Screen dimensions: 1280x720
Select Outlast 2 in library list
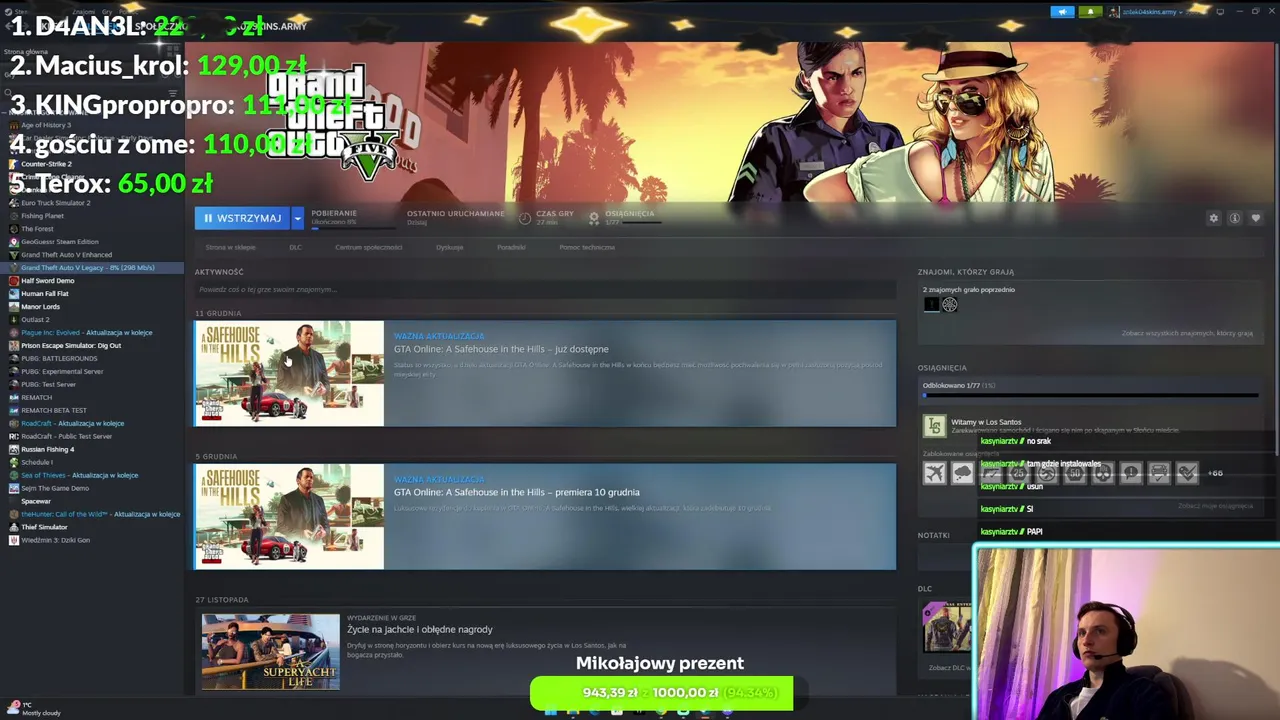coord(35,320)
